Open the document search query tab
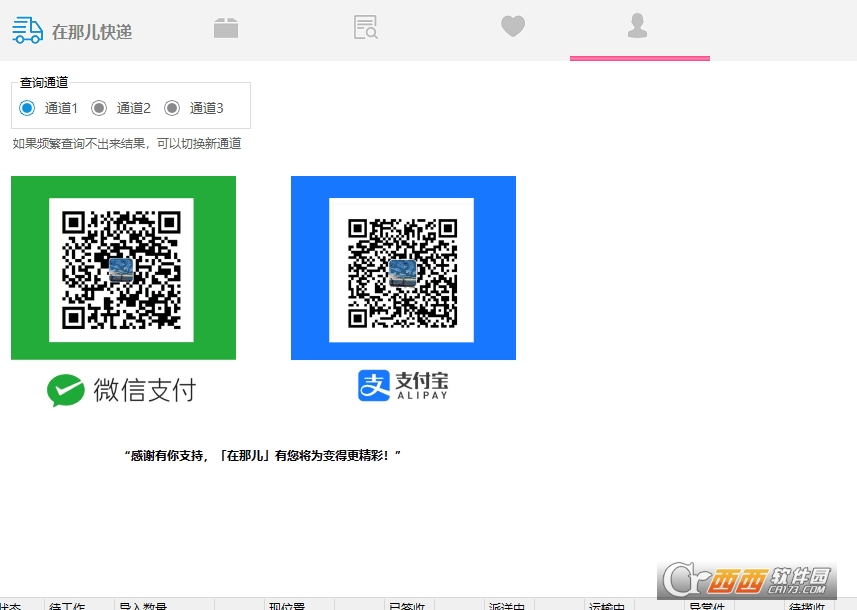Viewport: 857px width, 610px height. tap(366, 27)
